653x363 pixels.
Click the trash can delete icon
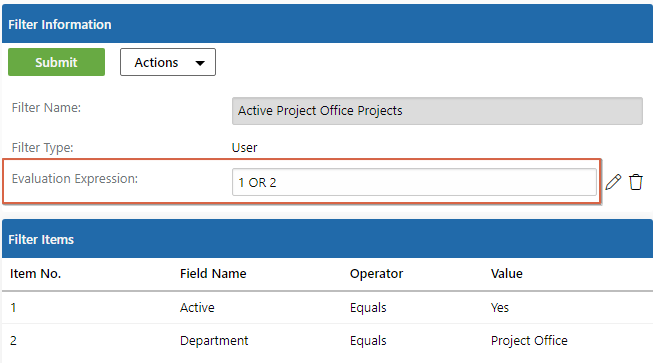[636, 182]
